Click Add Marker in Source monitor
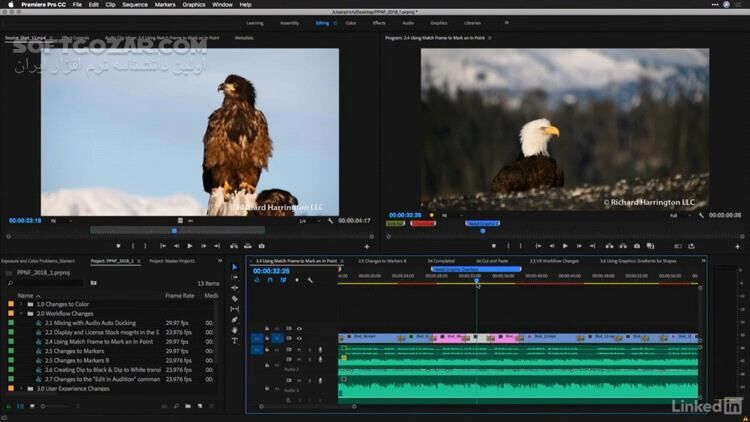 pyautogui.click(x=118, y=246)
